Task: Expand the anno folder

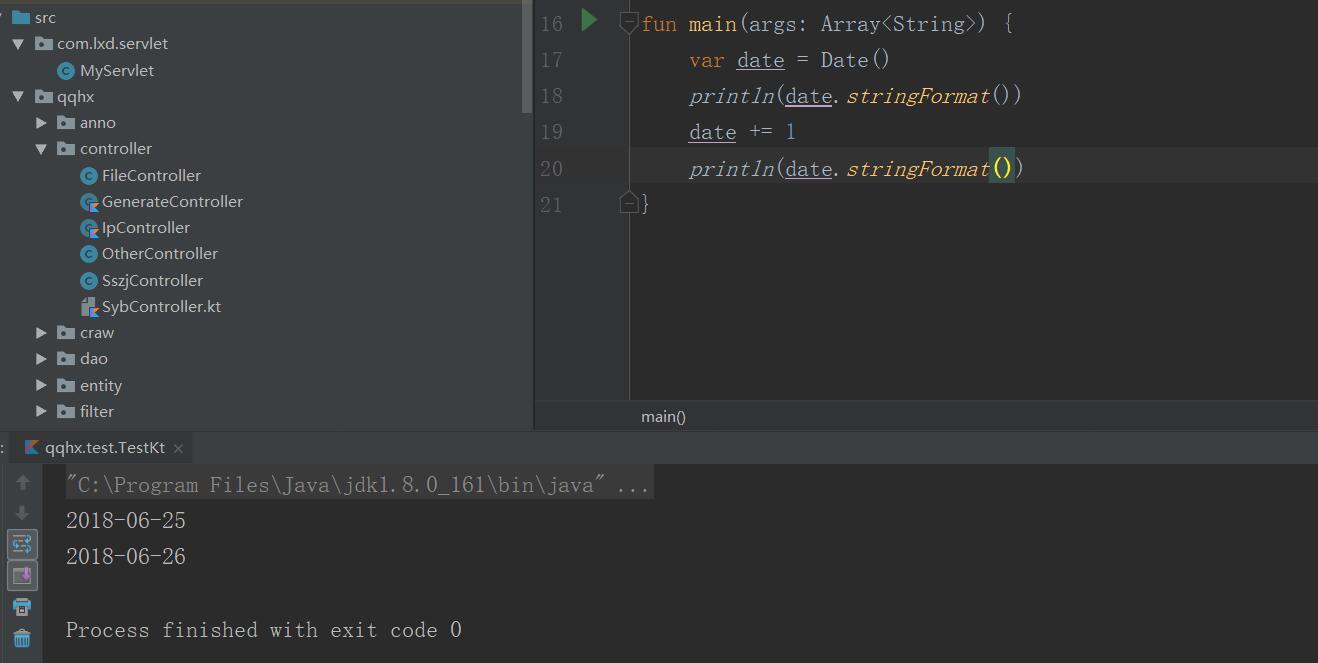Action: click(x=41, y=123)
